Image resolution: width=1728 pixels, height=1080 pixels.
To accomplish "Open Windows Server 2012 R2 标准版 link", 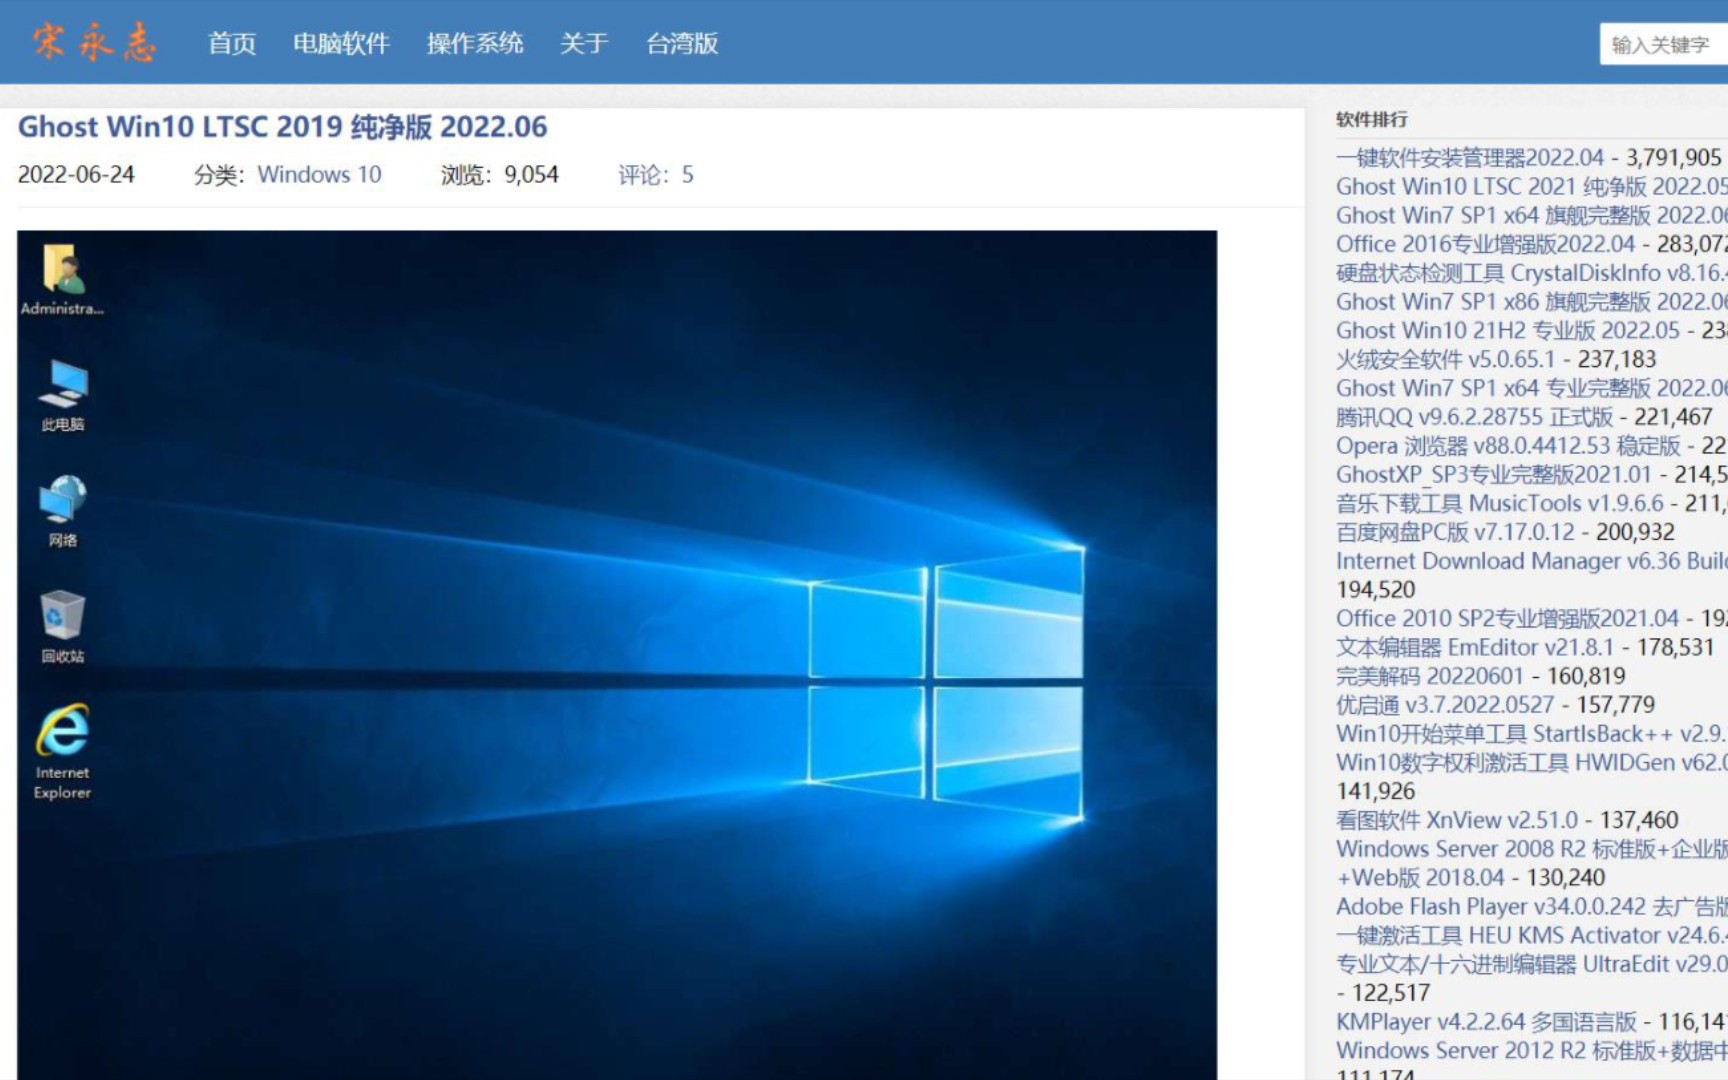I will point(1531,1052).
